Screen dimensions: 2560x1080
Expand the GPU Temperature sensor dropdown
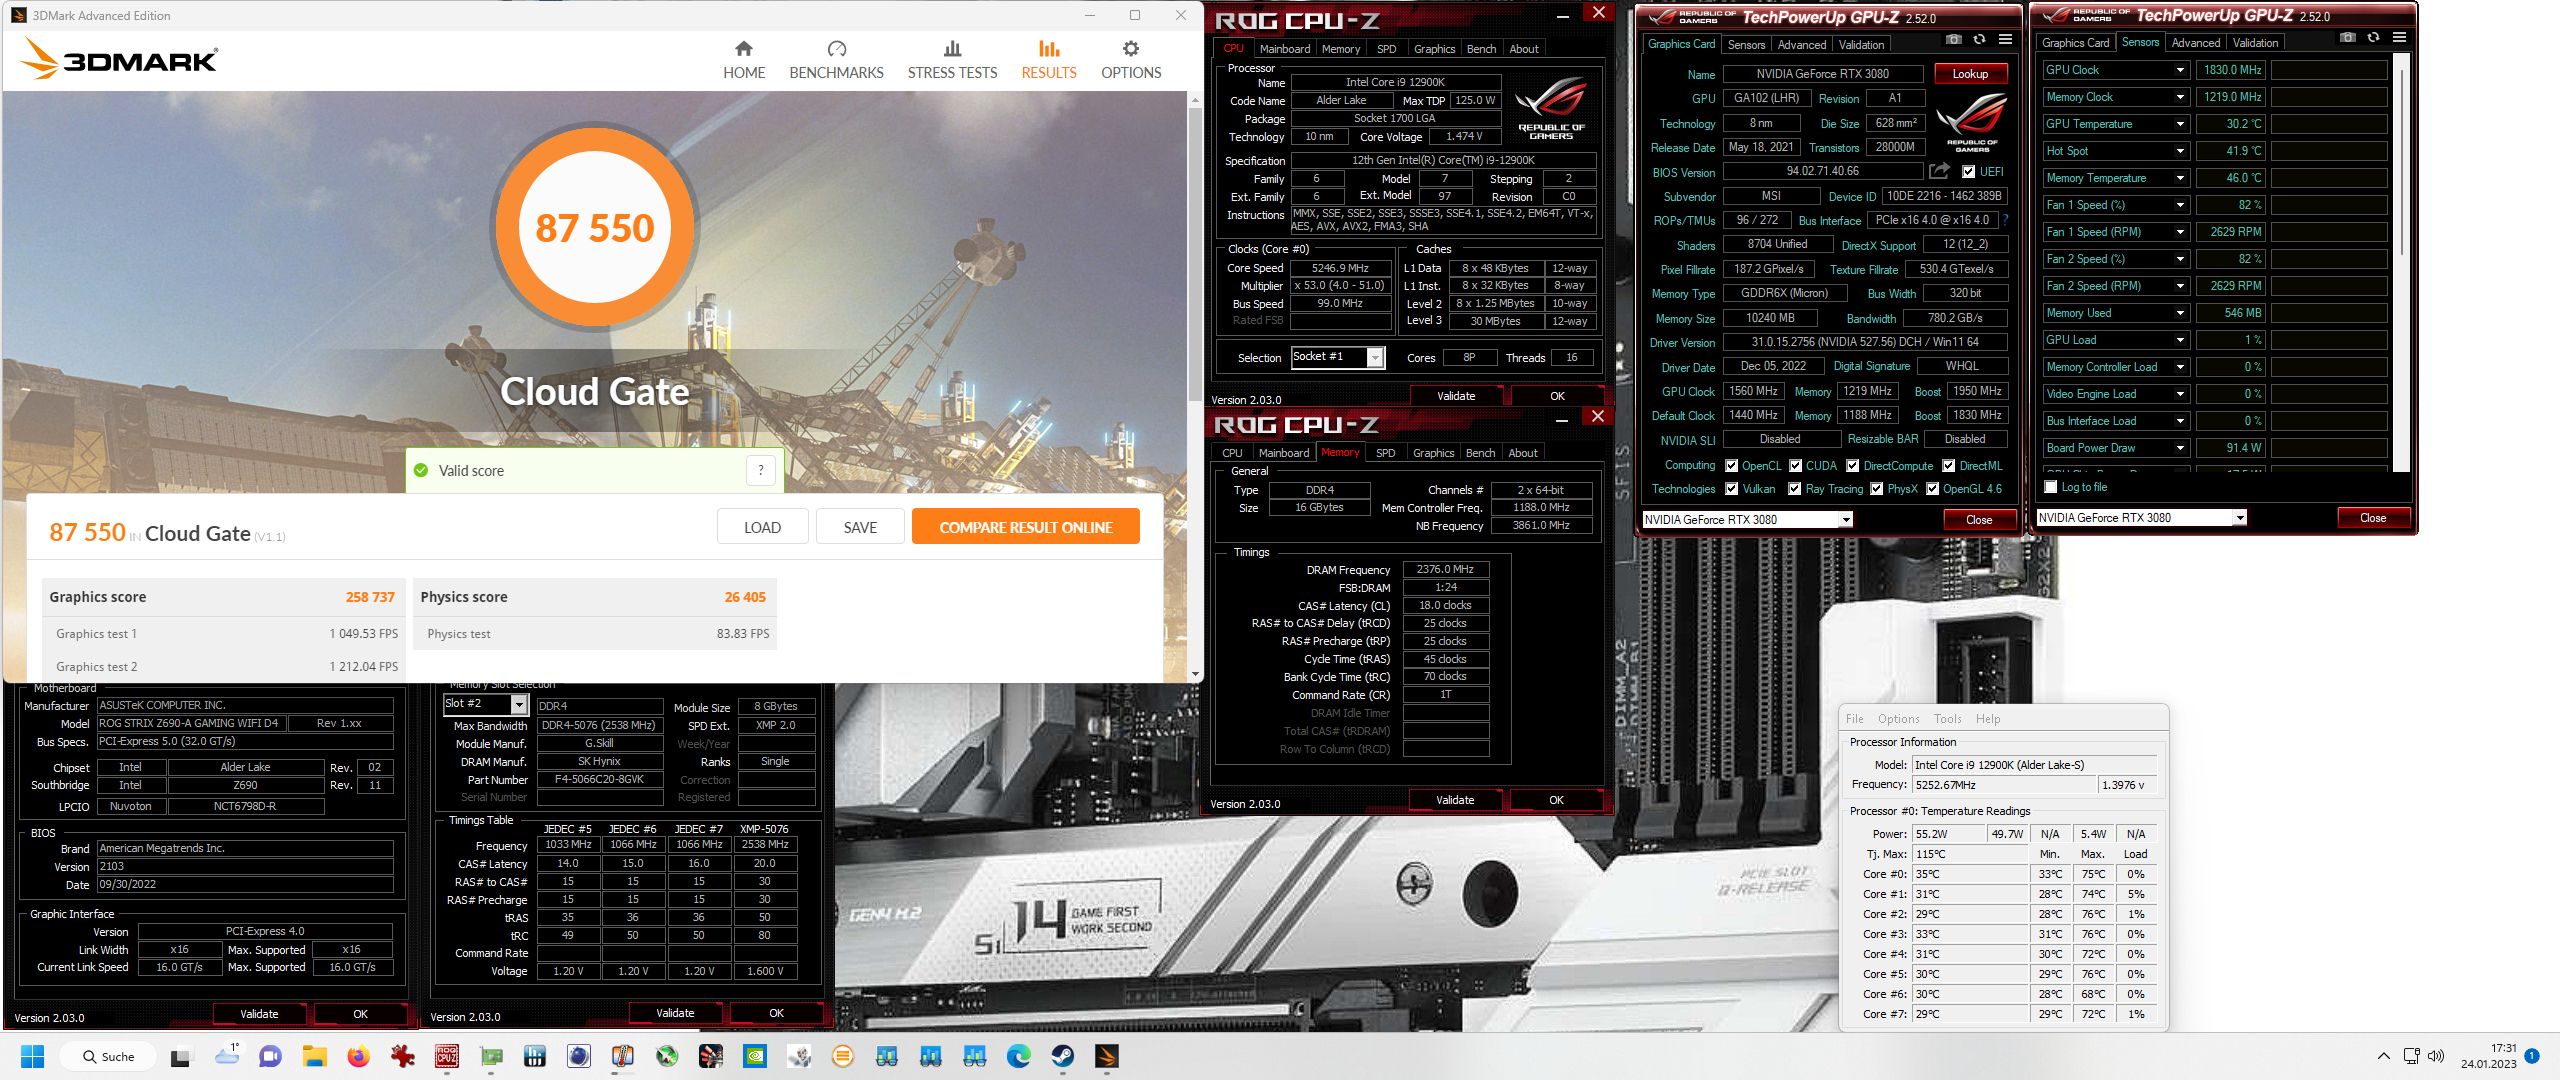(2180, 124)
